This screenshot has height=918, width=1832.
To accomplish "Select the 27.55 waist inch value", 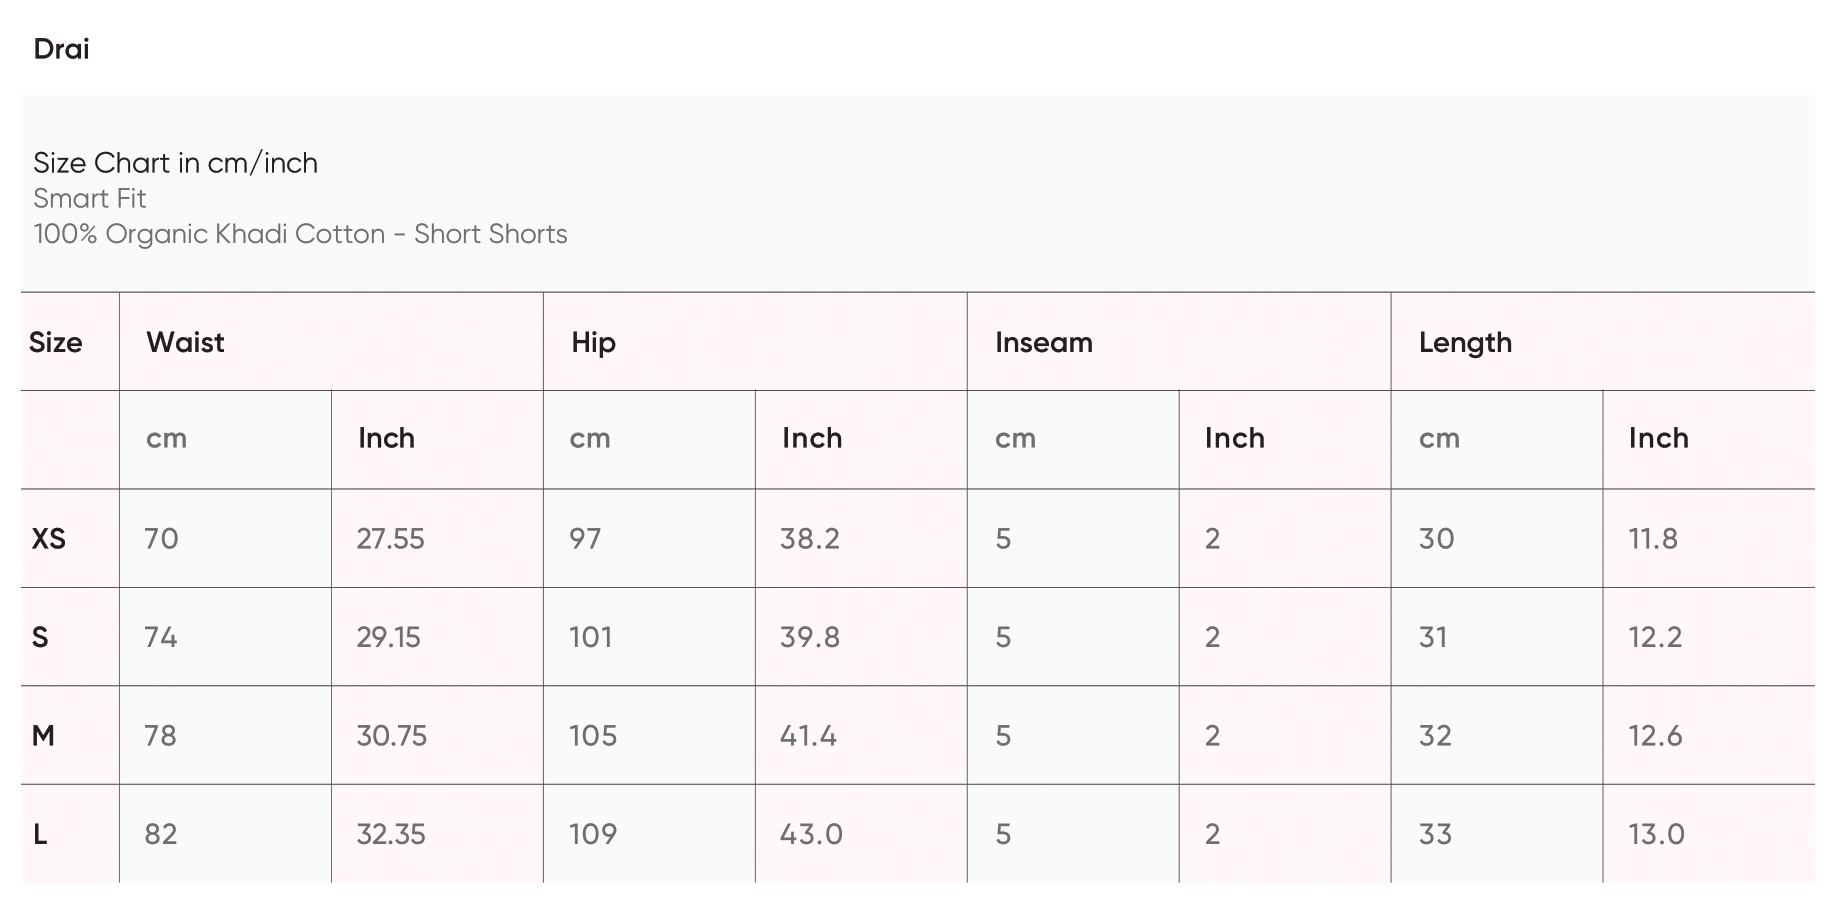I will [390, 539].
